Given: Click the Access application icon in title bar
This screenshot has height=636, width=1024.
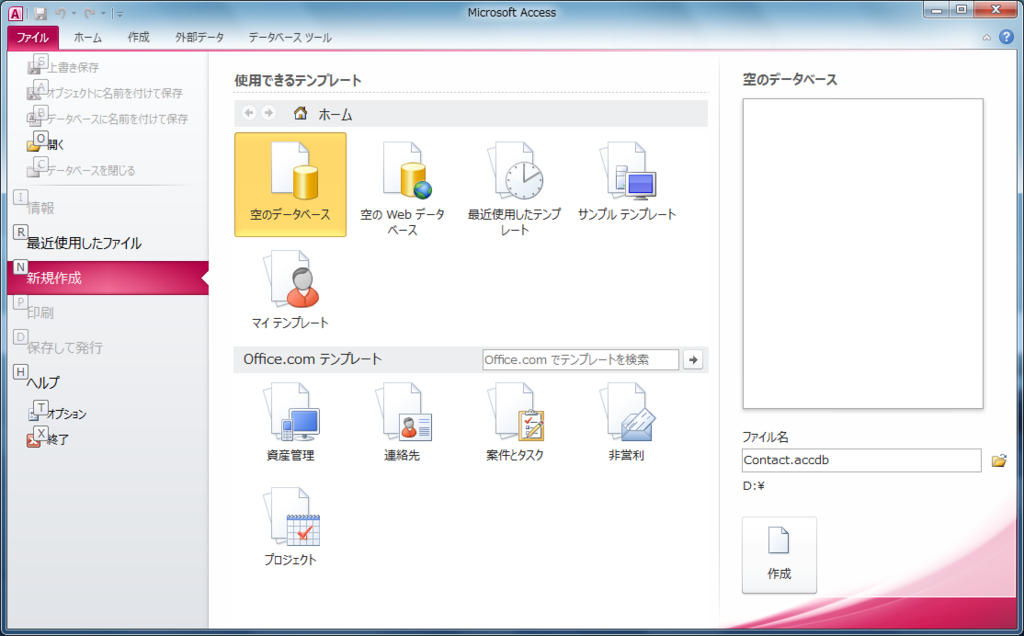Looking at the screenshot, I should (x=15, y=13).
